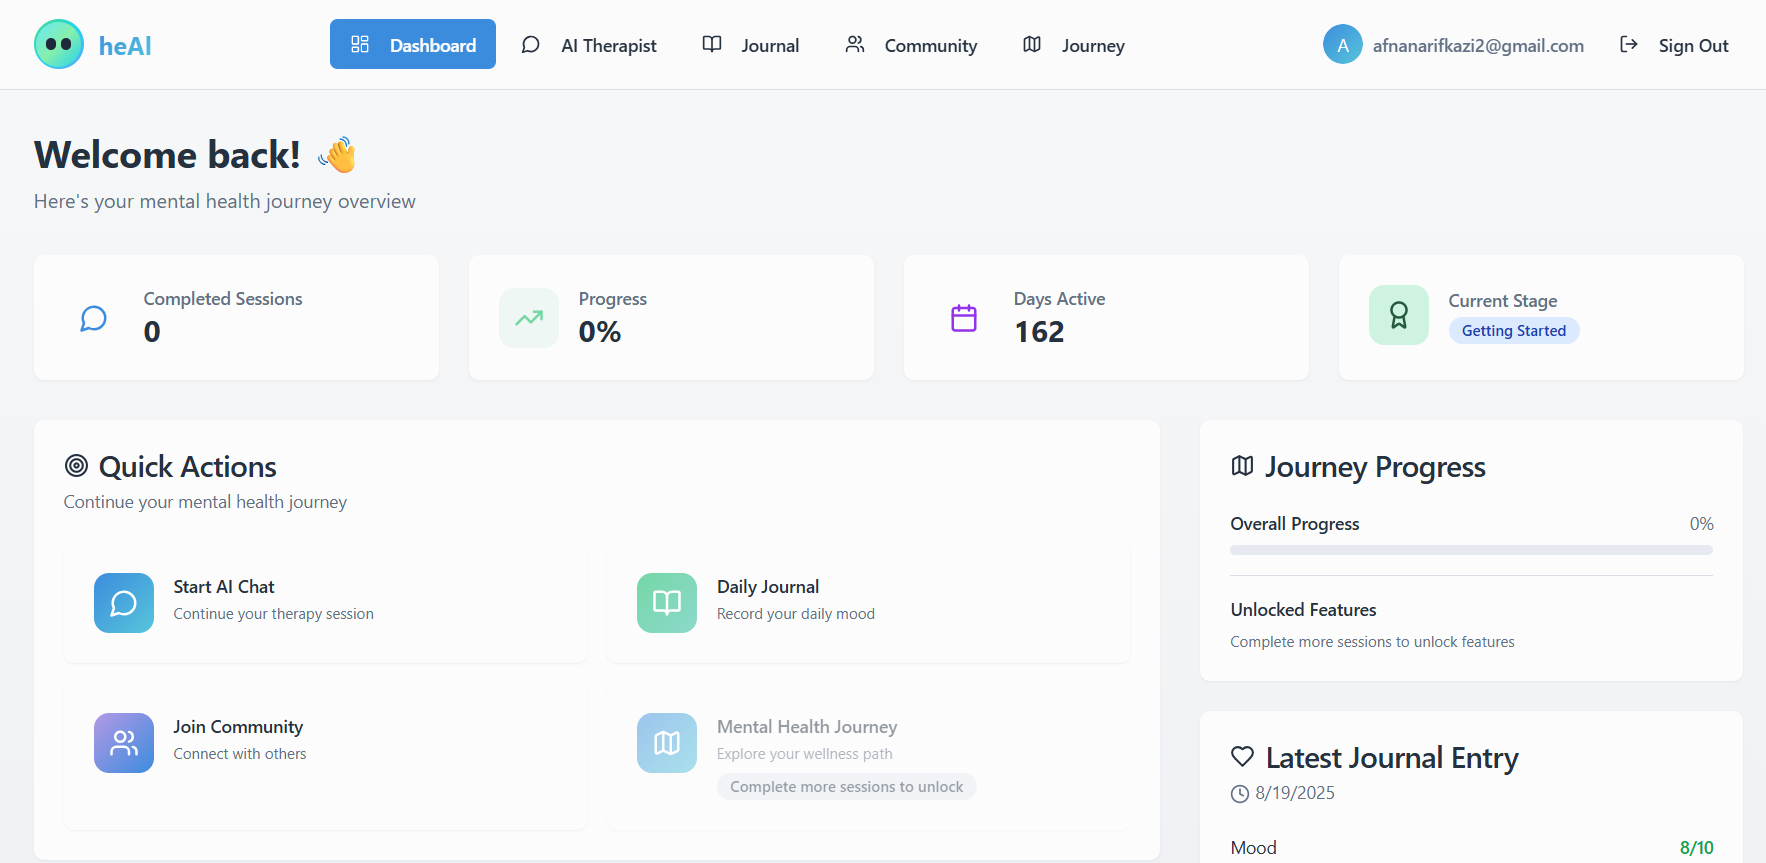Click the waving hand emoji
The width and height of the screenshot is (1766, 863).
(337, 155)
